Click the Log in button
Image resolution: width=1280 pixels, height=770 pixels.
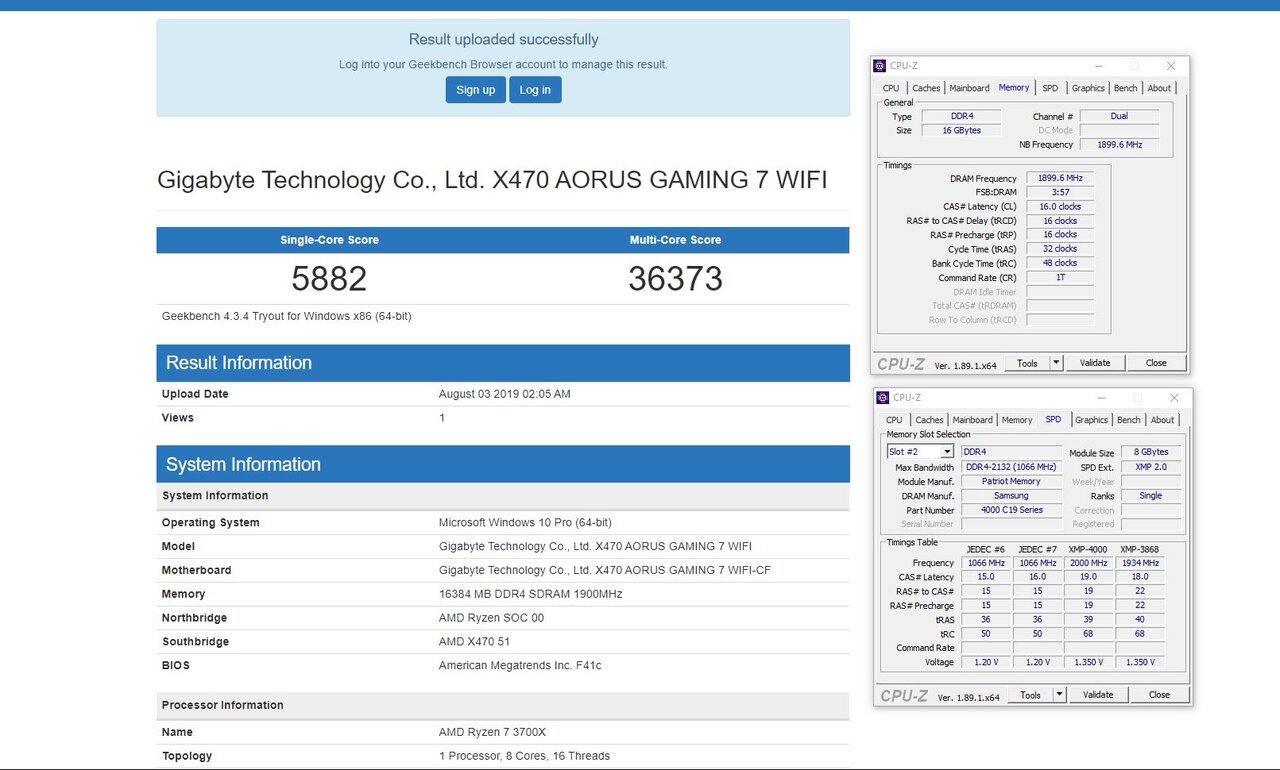[535, 90]
